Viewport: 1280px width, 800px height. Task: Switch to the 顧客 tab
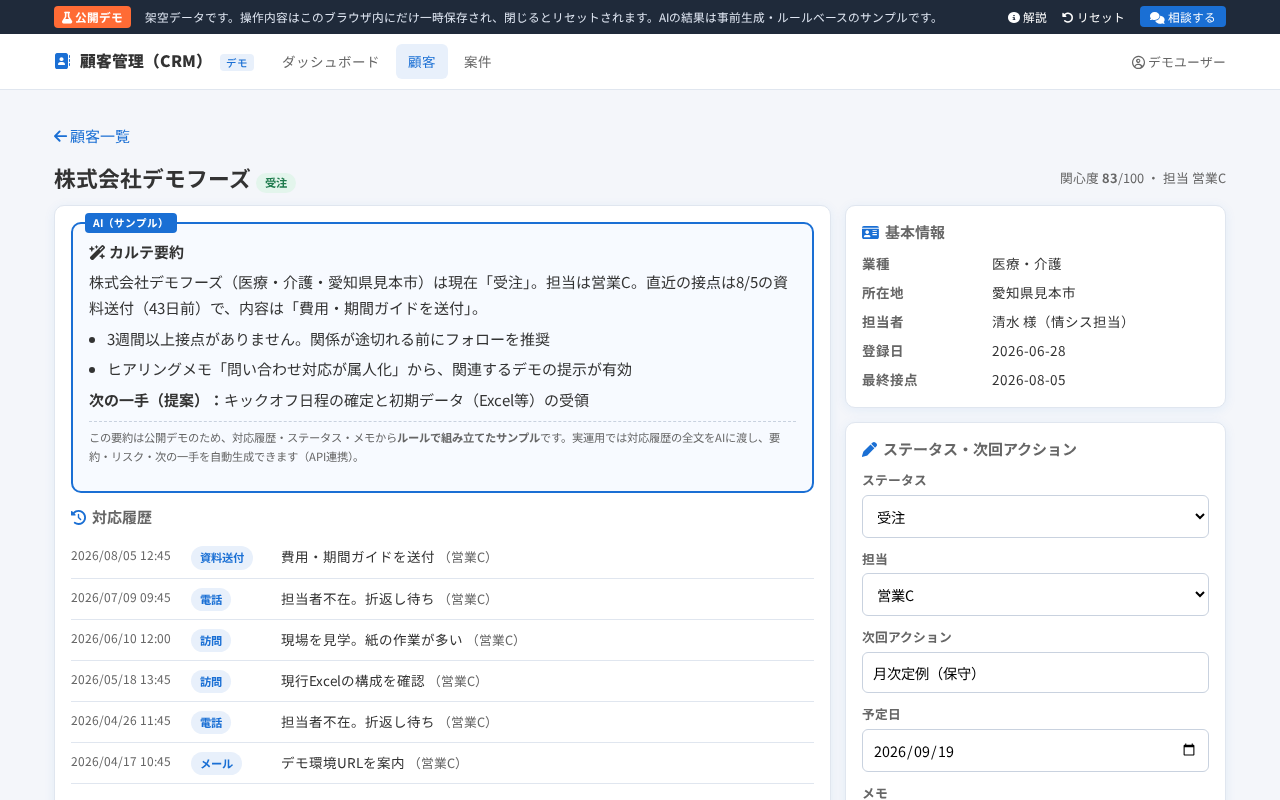click(x=422, y=62)
